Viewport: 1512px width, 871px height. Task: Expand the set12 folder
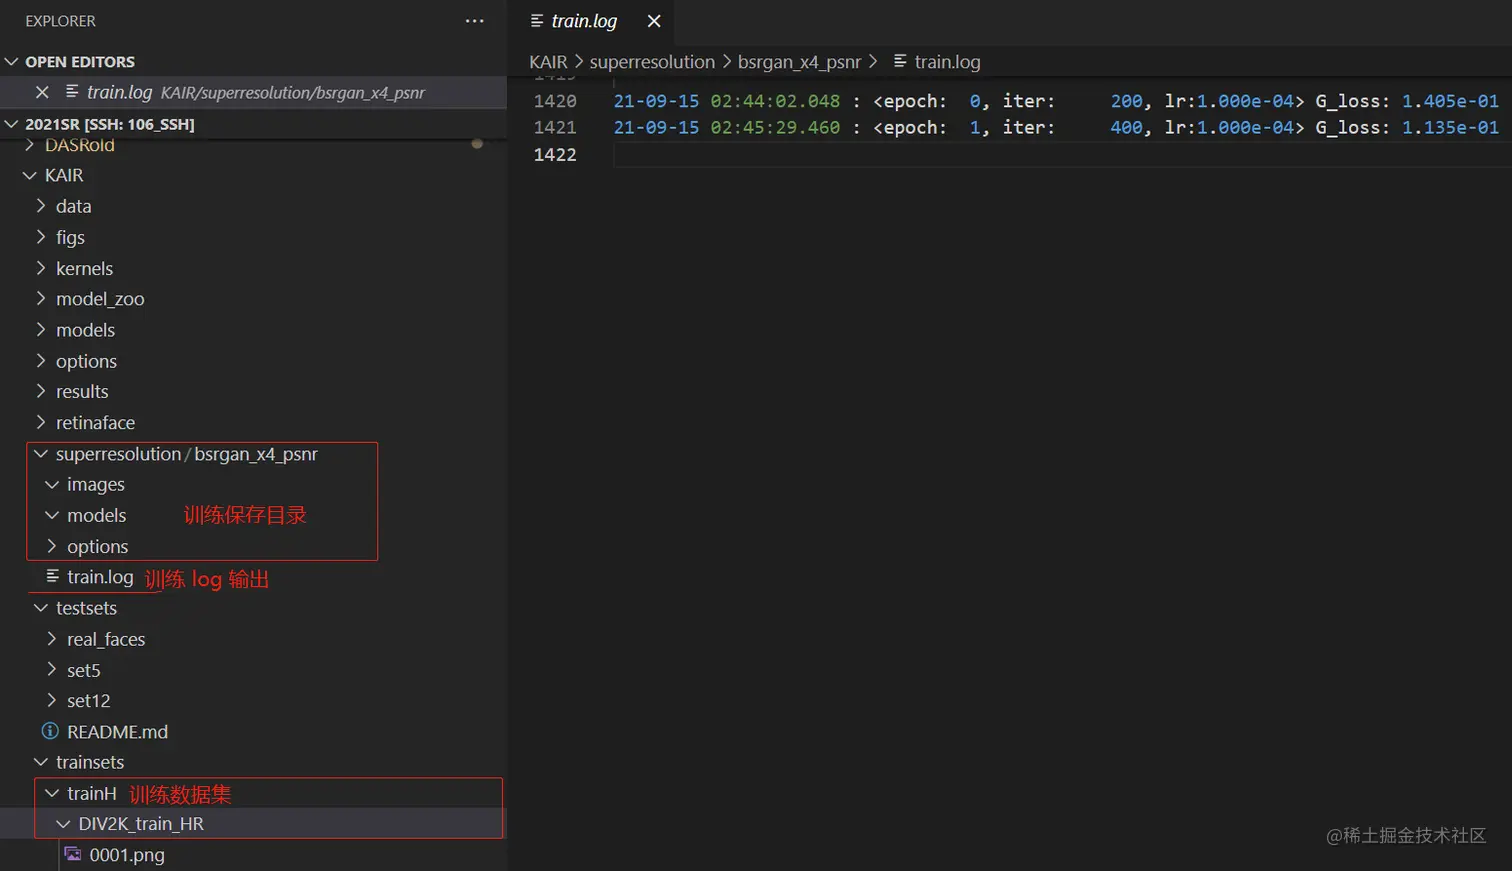(x=52, y=700)
